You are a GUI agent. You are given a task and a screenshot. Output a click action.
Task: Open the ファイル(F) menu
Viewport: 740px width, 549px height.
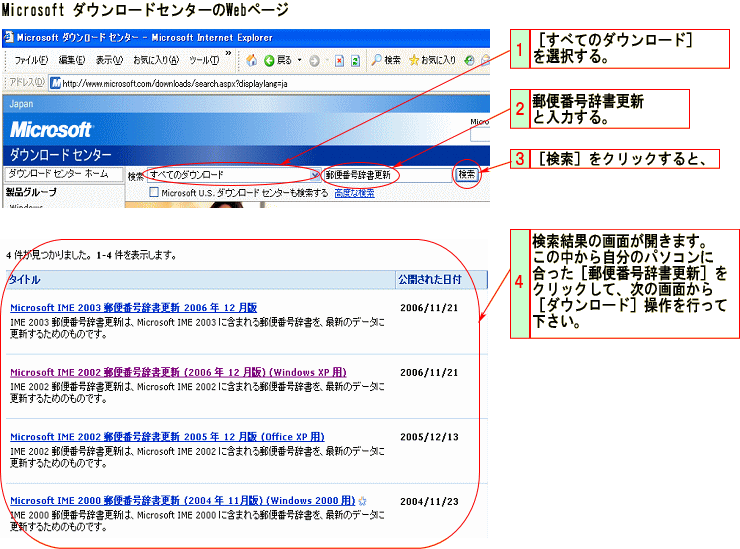tap(31, 60)
